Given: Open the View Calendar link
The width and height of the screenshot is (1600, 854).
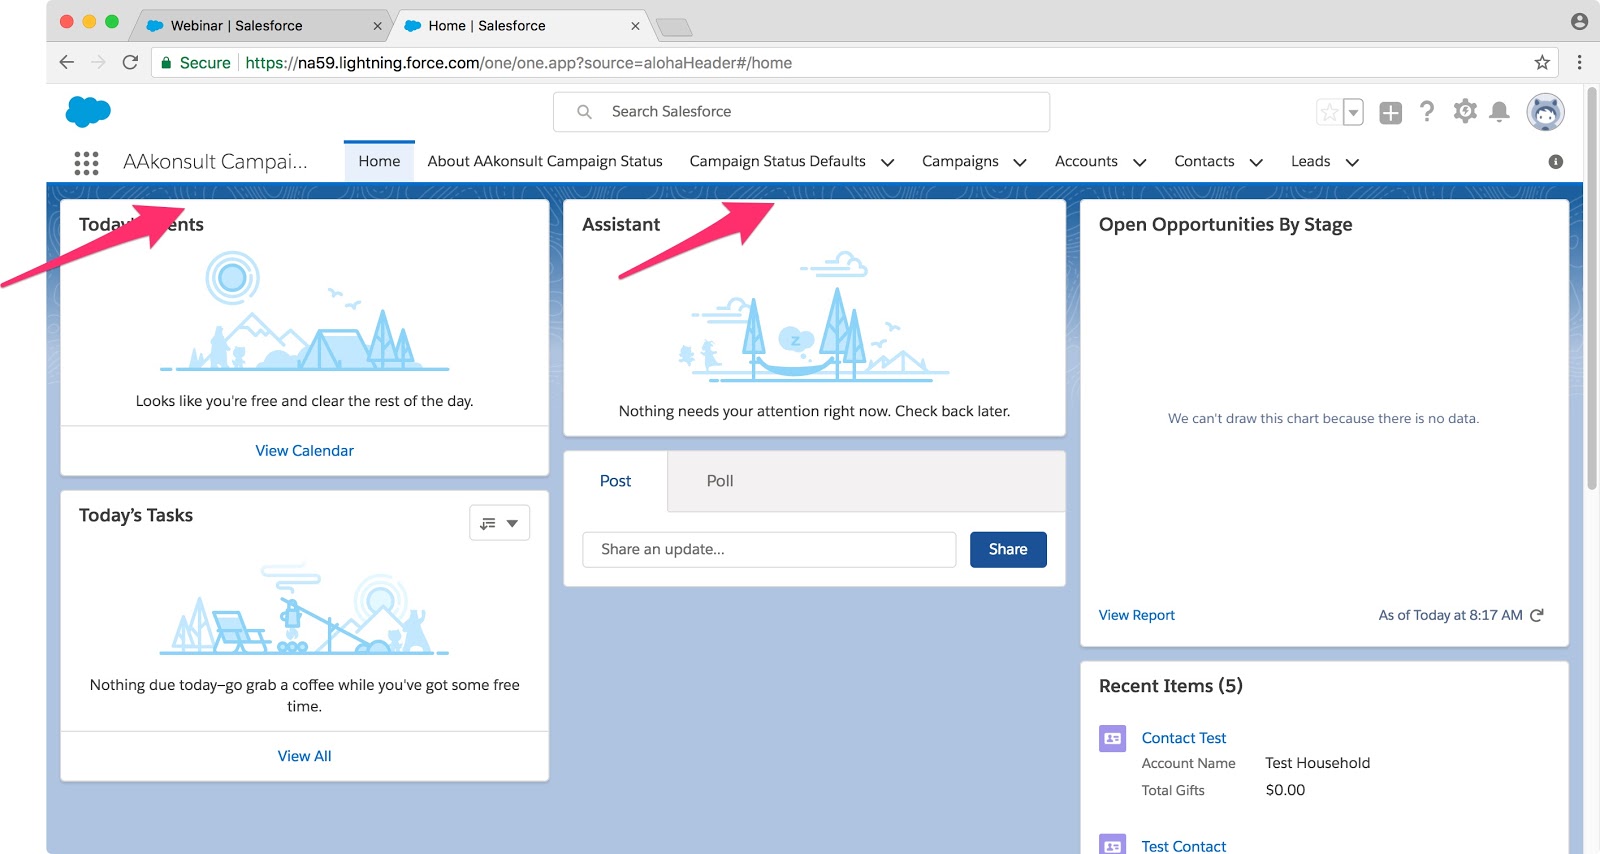Looking at the screenshot, I should coord(304,451).
